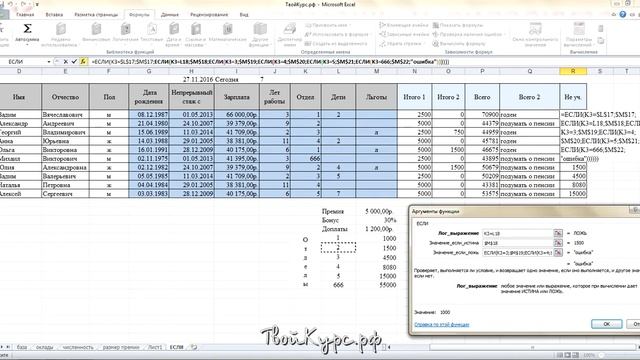640x360 pixels.
Task: Click the cell with salary '66 000,00р'
Action: click(237, 115)
